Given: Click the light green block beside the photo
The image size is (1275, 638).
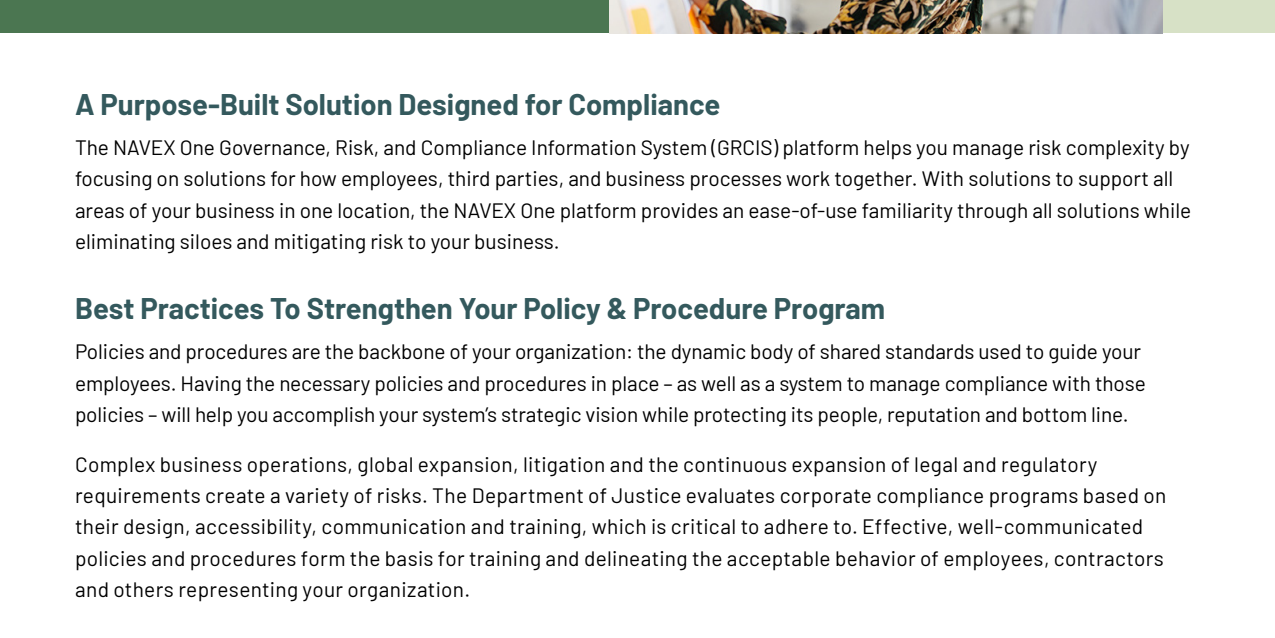Looking at the screenshot, I should (1219, 16).
